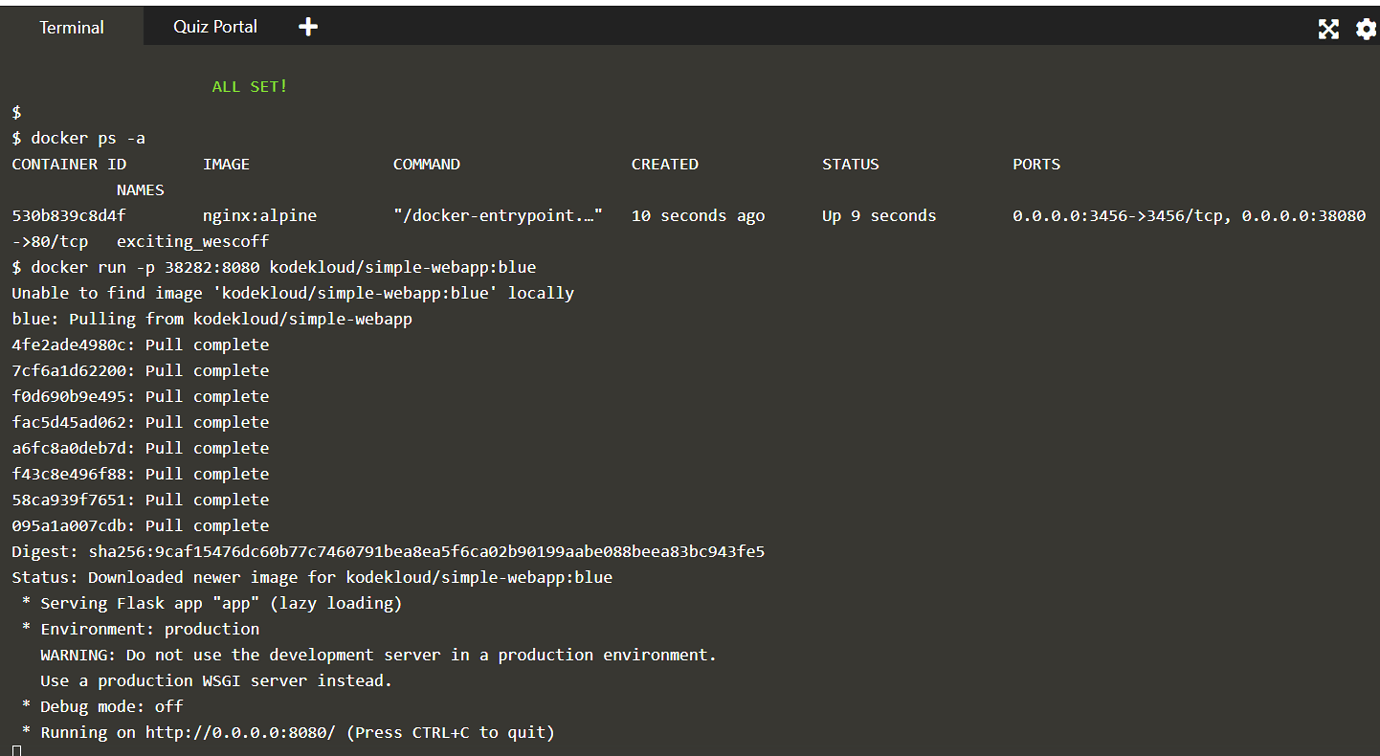Select the PORTS column header

click(1036, 163)
